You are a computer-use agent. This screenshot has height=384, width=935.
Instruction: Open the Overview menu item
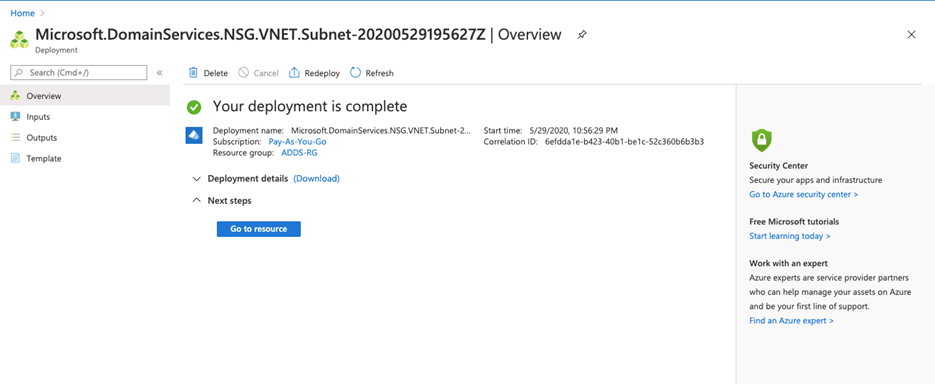point(85,95)
